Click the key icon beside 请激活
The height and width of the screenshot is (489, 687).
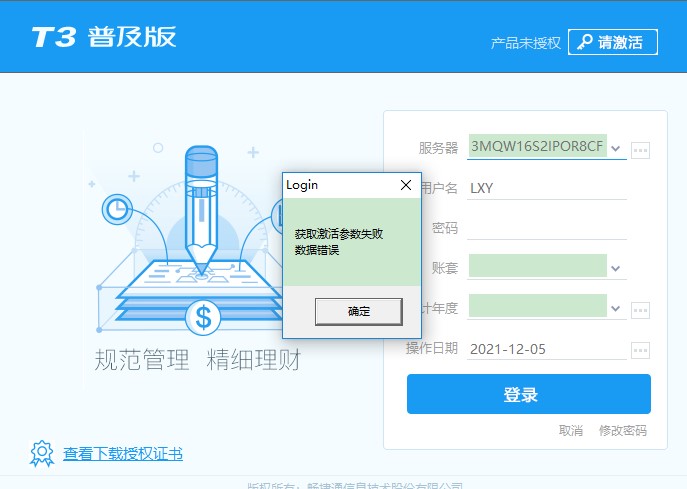[x=584, y=42]
